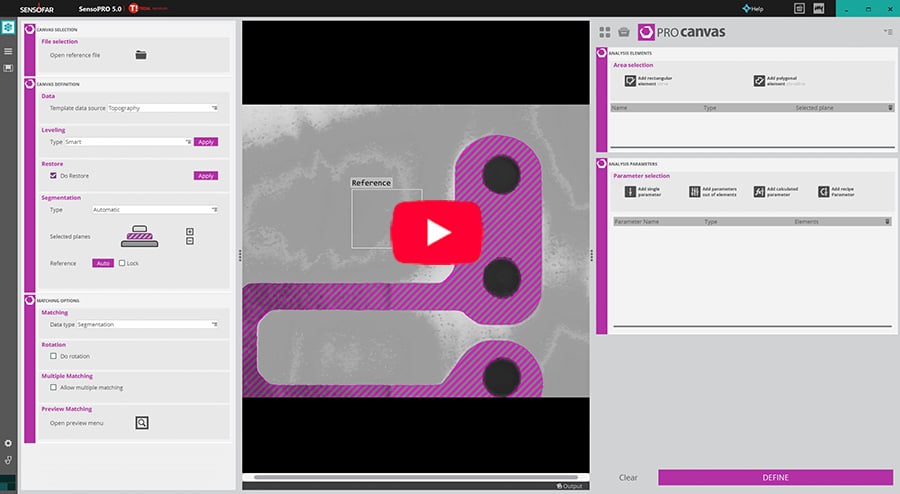Click the DEFINE button
This screenshot has width=900, height=494.
tap(775, 477)
